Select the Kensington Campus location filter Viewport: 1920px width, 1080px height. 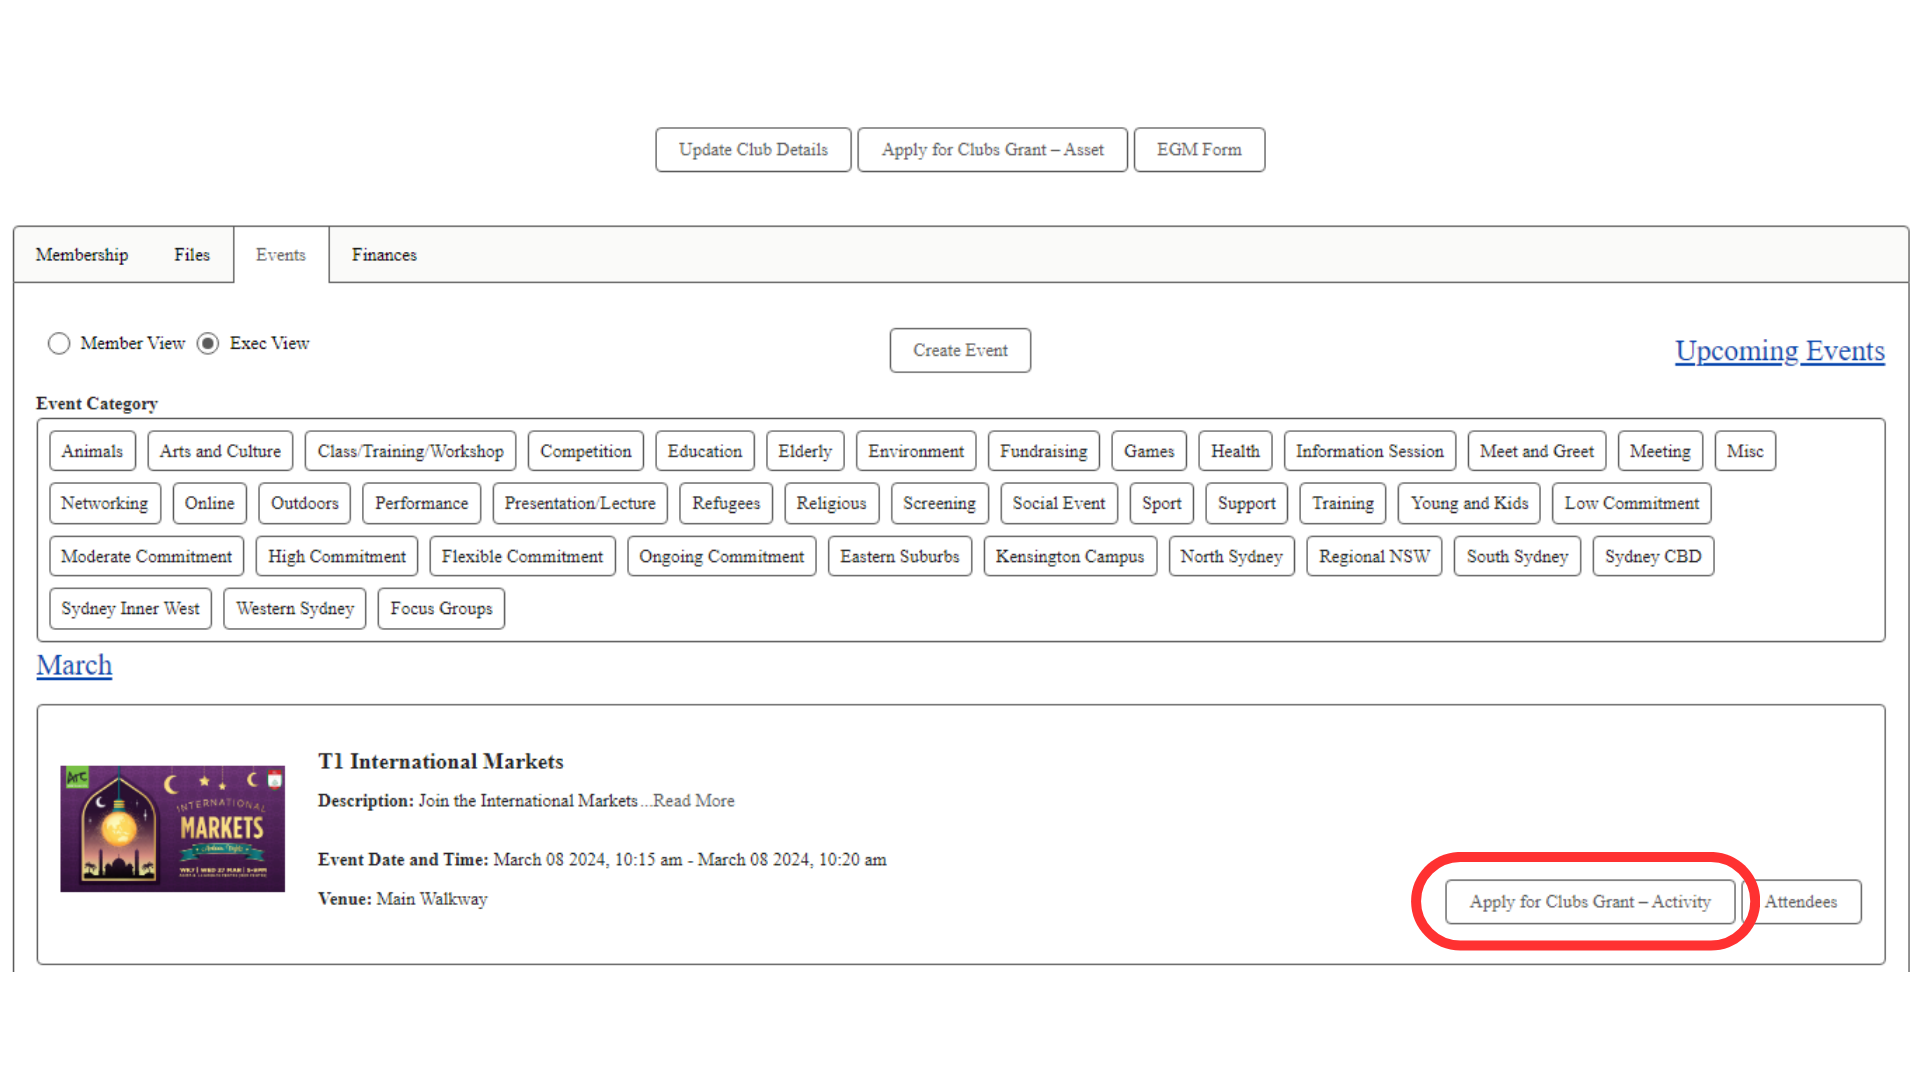1069,555
